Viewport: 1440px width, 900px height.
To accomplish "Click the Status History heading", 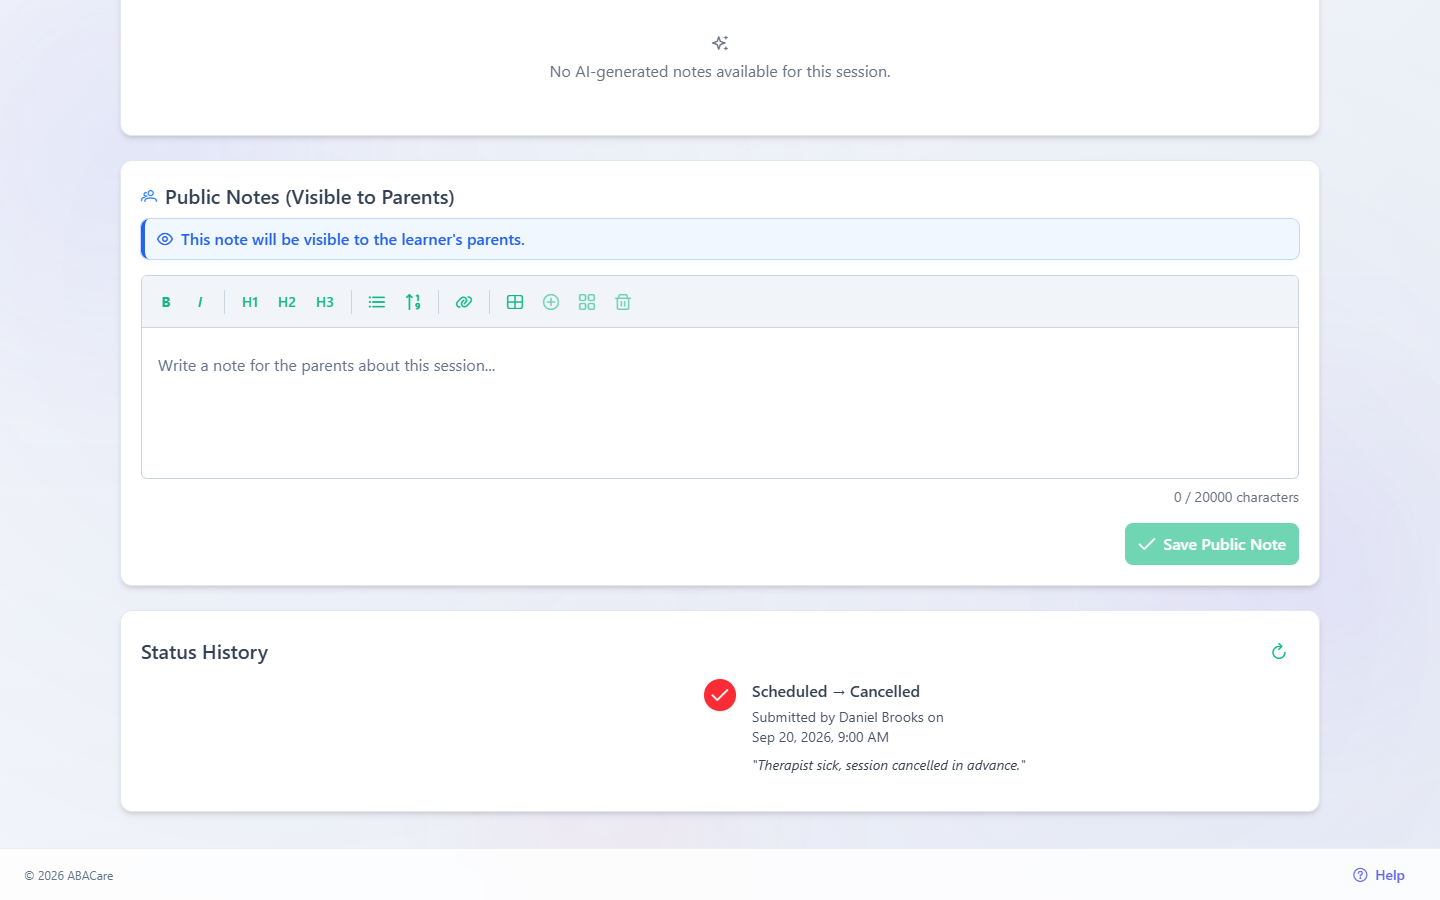I will point(205,652).
